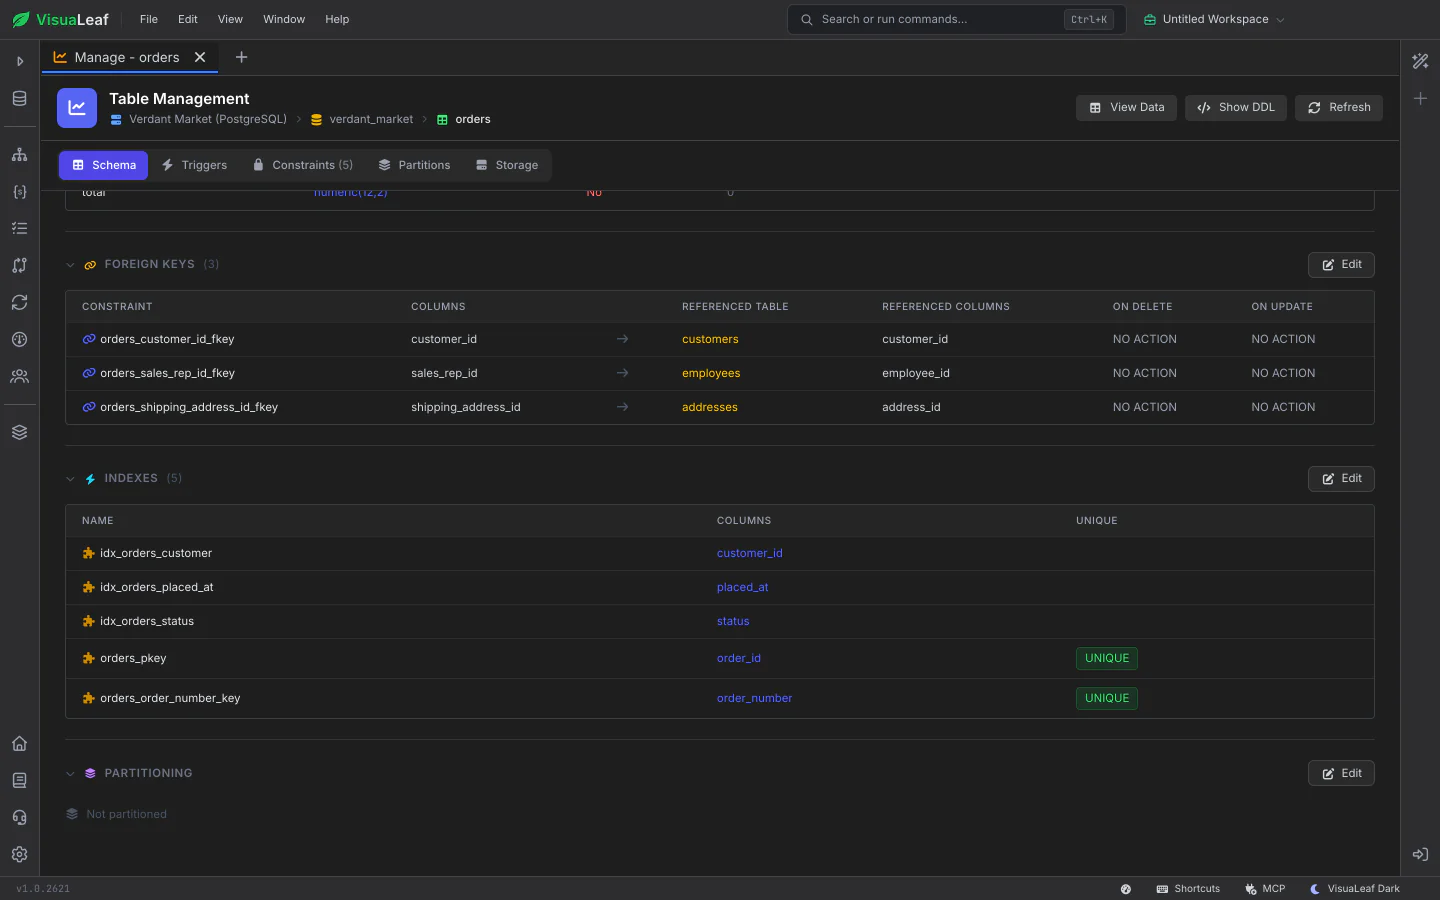Switch to the Triggers tab
Viewport: 1440px width, 900px height.
point(194,165)
